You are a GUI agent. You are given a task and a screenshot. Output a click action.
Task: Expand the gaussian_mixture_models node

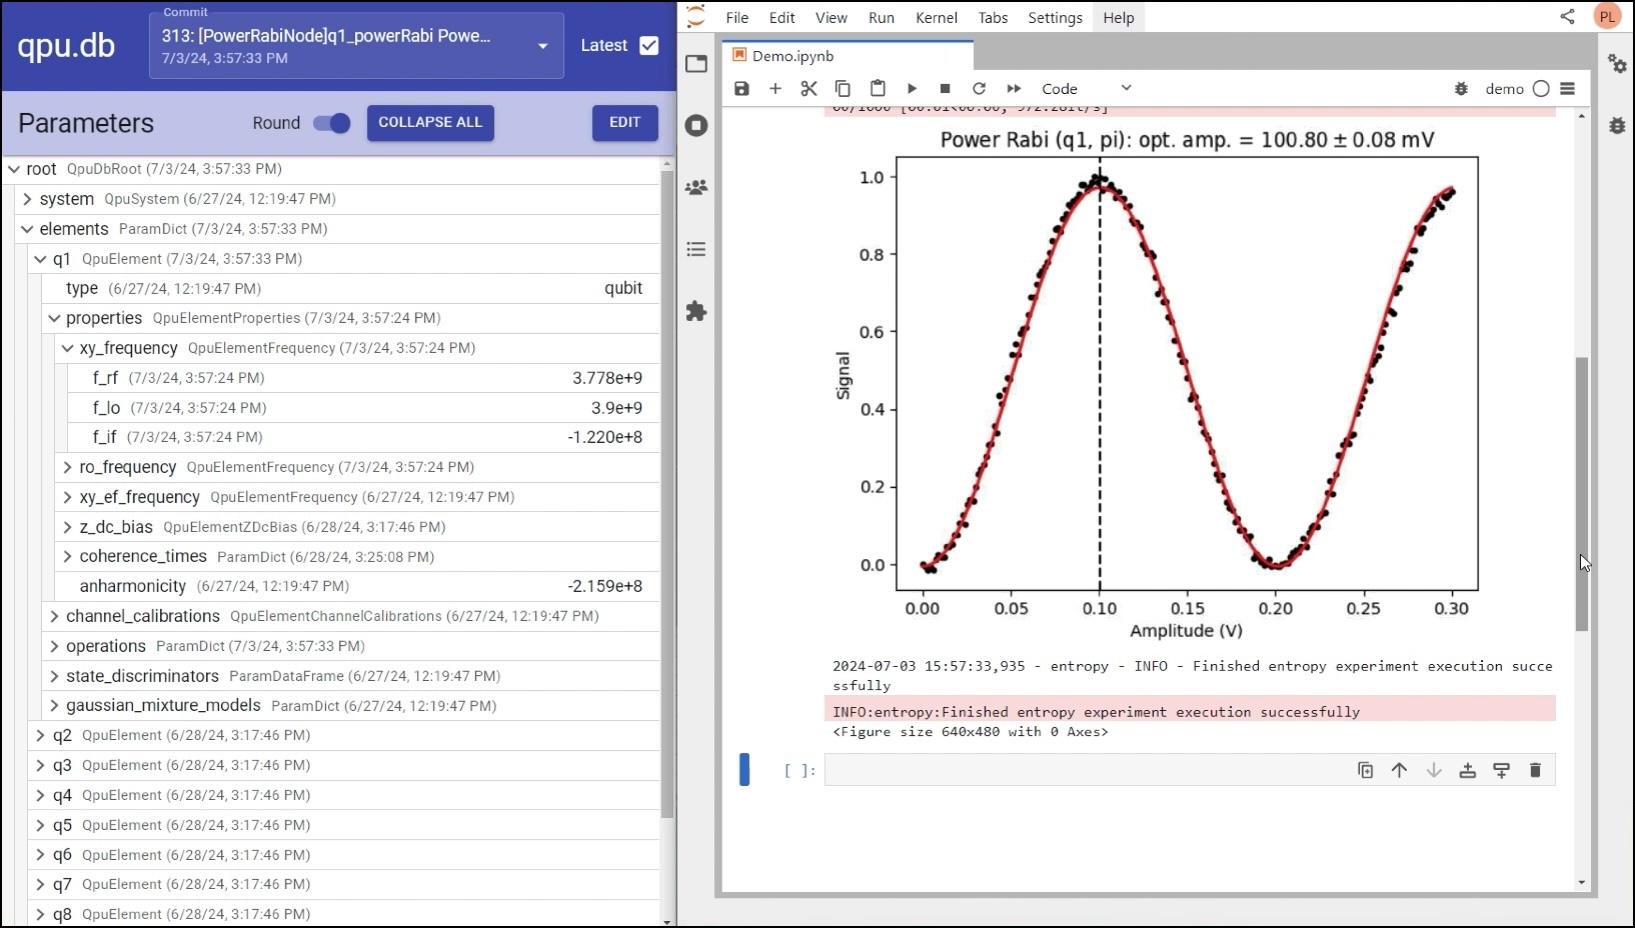coord(54,705)
